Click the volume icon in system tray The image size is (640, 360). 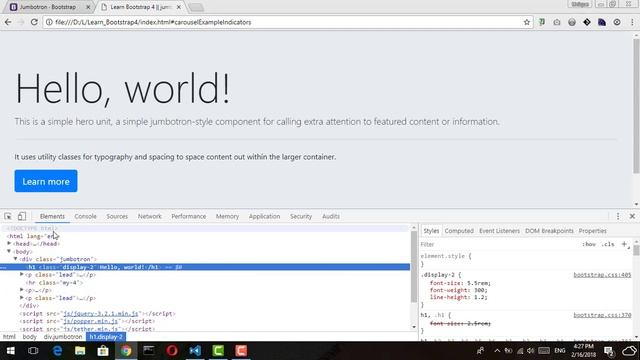click(530, 351)
